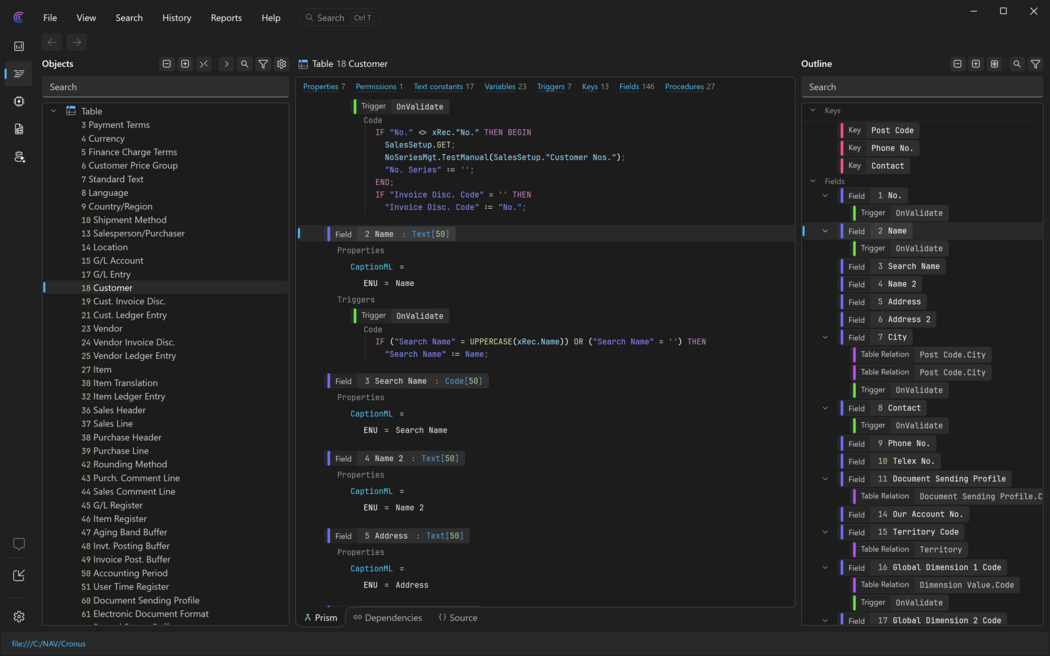Switch to the Dependencies tab

tap(388, 618)
